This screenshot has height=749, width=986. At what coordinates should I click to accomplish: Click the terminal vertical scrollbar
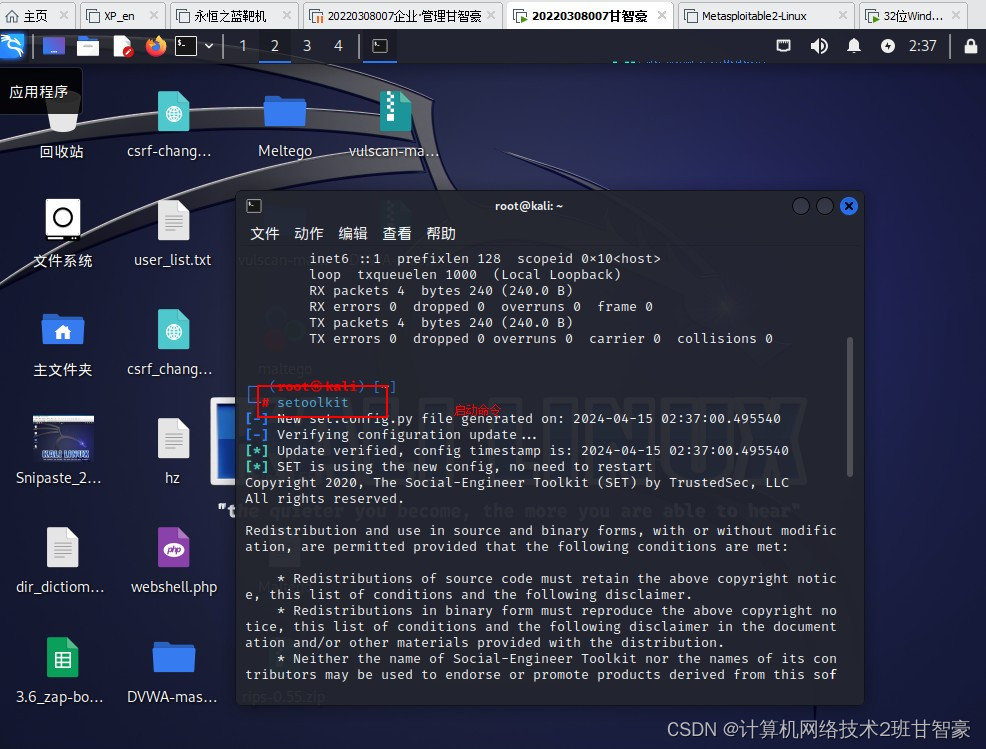coord(850,407)
